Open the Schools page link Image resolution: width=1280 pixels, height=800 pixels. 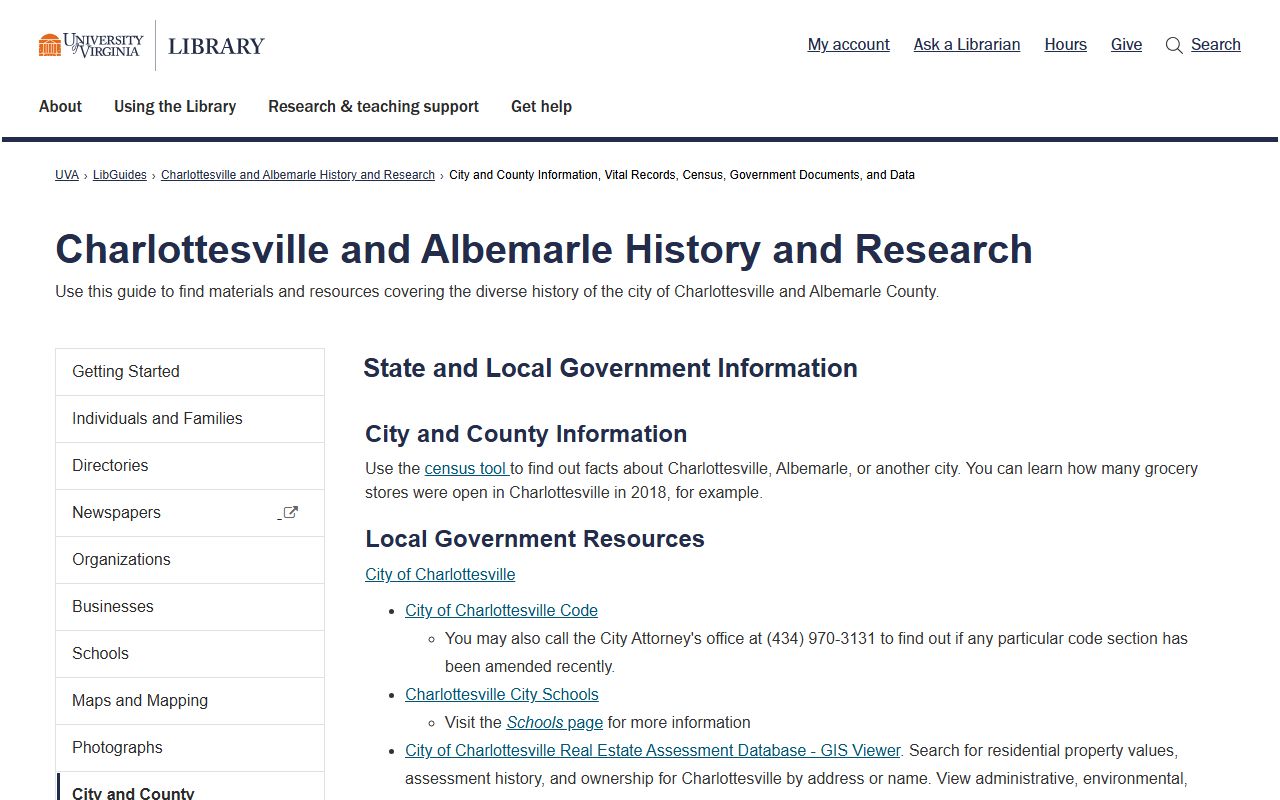(554, 723)
